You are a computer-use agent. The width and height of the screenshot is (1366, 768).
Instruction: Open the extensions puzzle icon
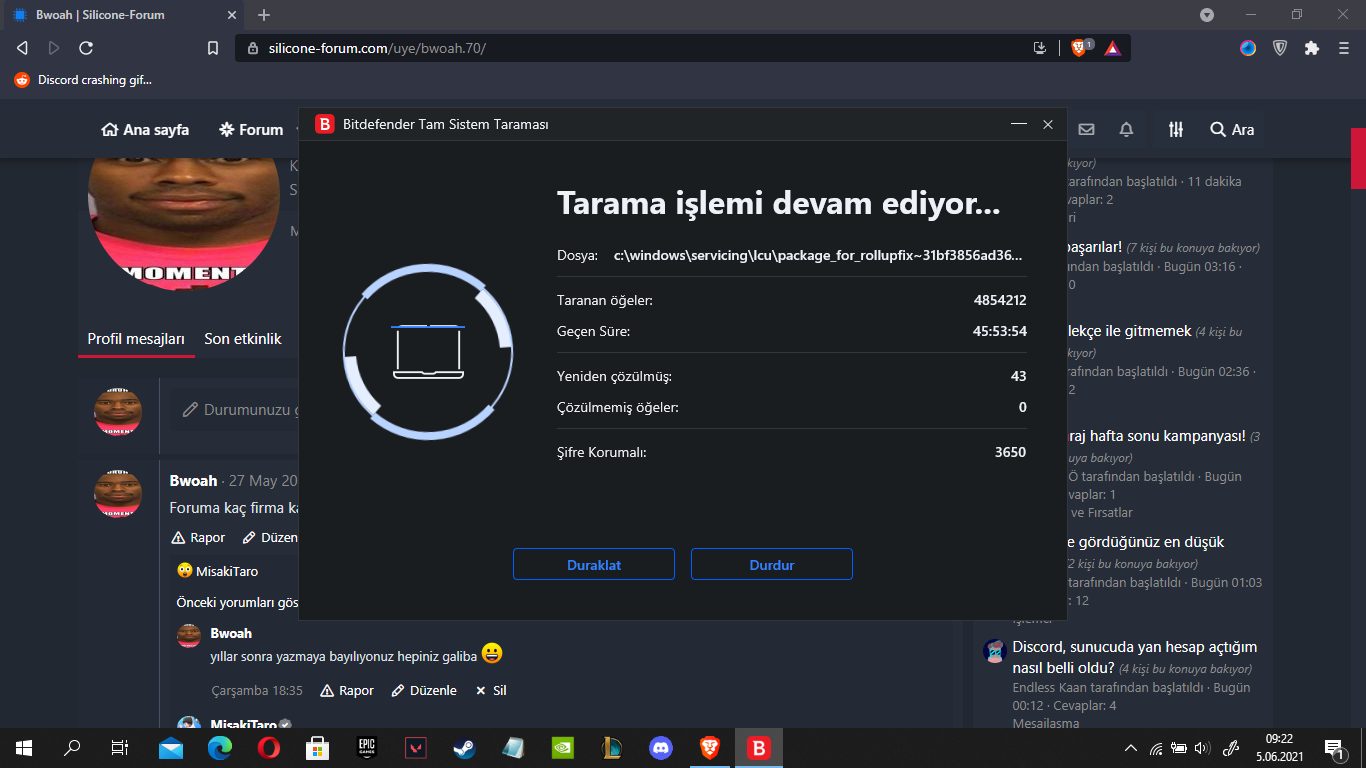tap(1312, 47)
